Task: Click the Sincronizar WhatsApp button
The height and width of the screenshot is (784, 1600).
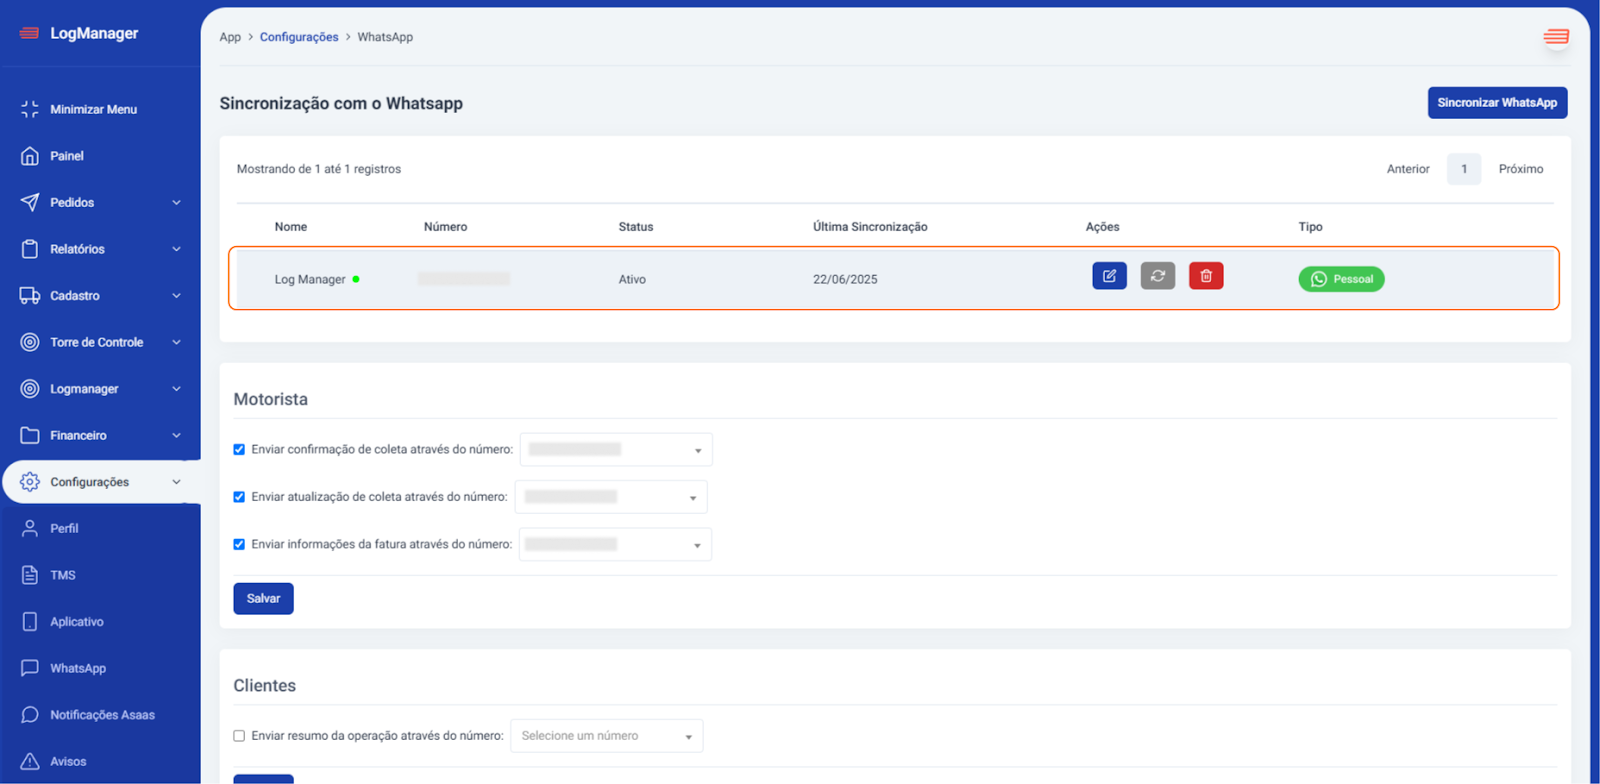Action: coord(1497,102)
